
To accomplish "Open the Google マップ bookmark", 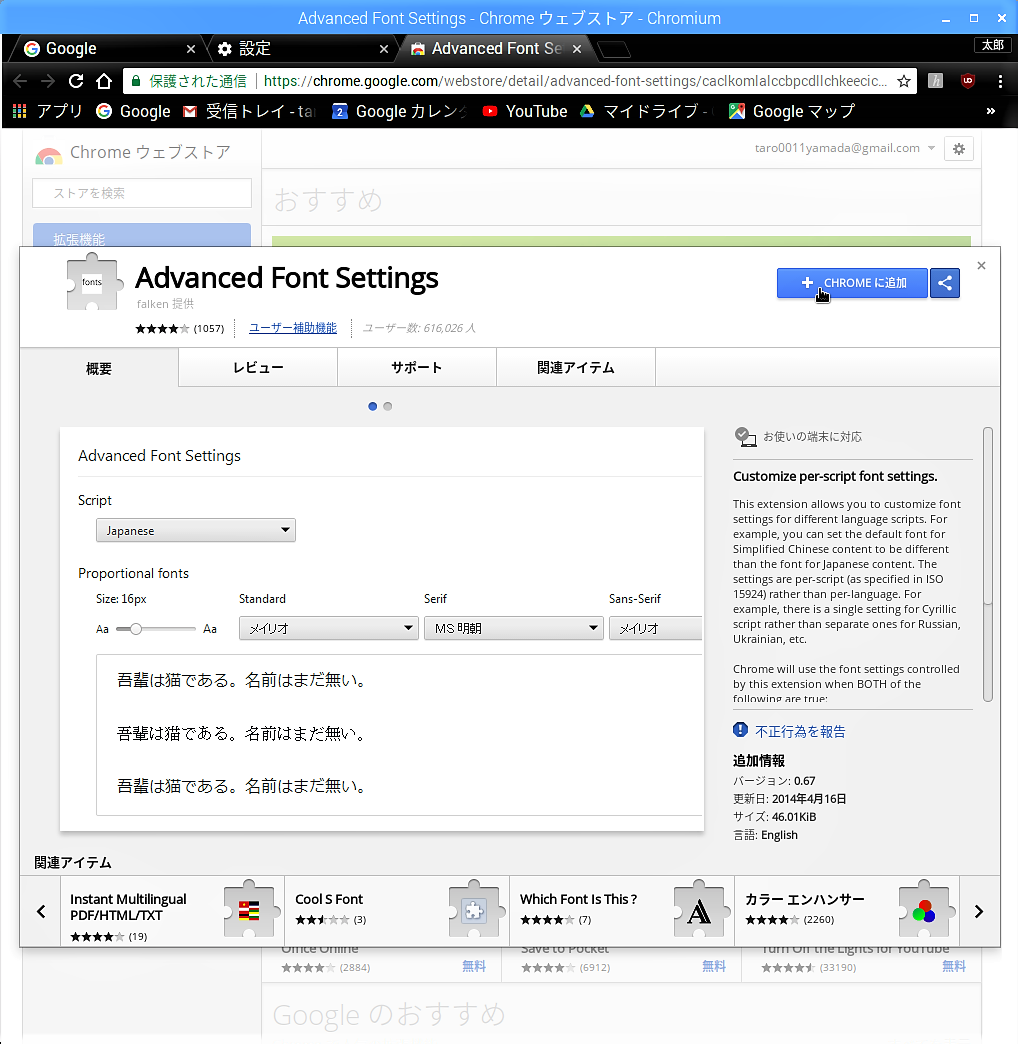I will [x=792, y=111].
